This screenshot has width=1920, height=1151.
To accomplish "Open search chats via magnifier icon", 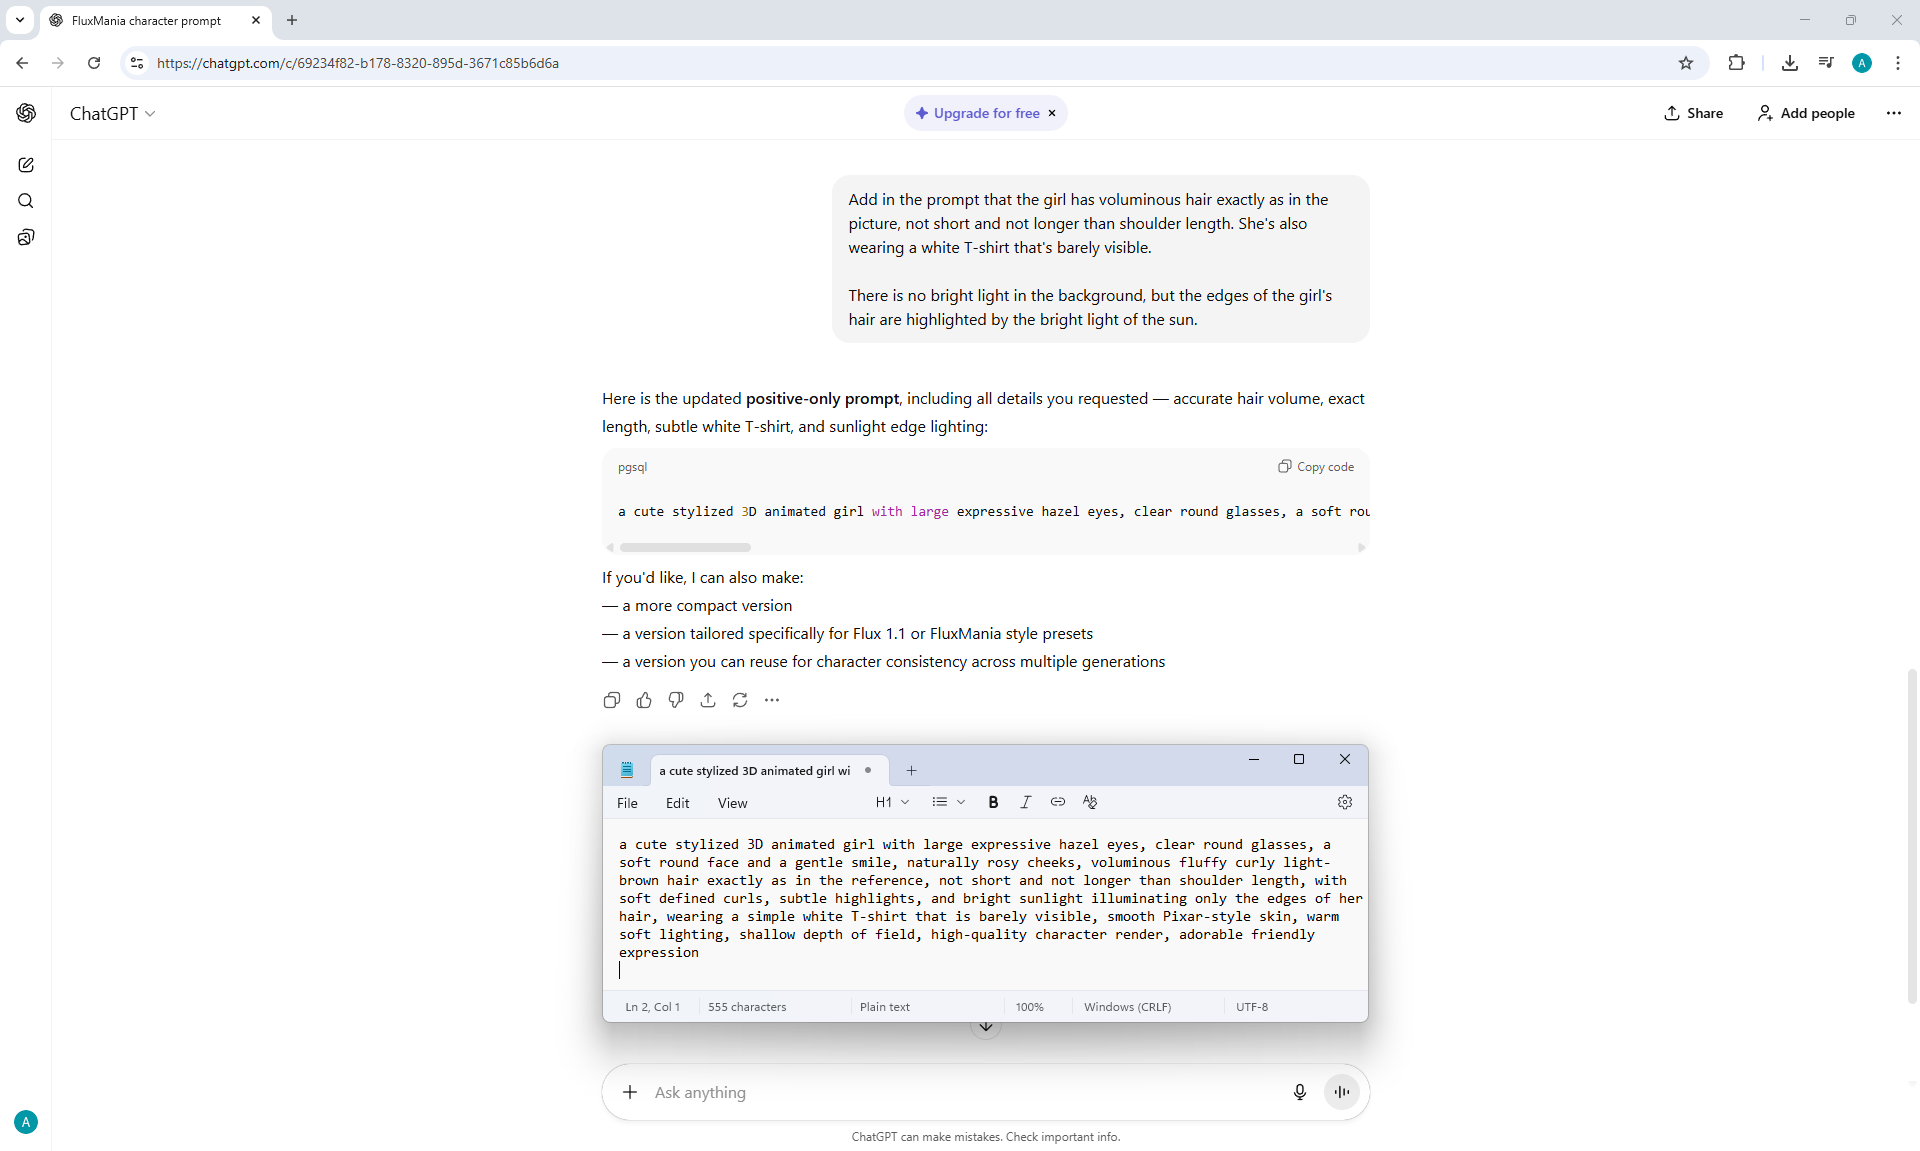I will [26, 201].
